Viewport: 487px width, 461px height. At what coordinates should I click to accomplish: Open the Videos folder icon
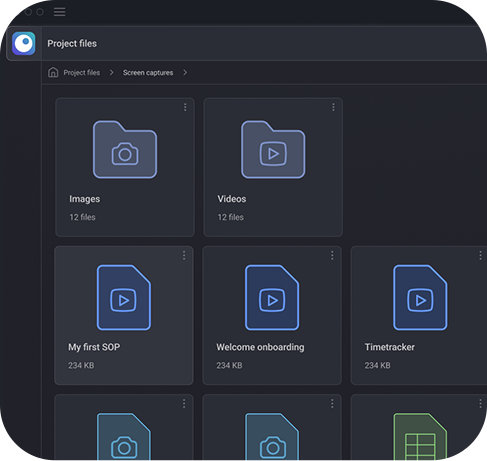point(273,149)
